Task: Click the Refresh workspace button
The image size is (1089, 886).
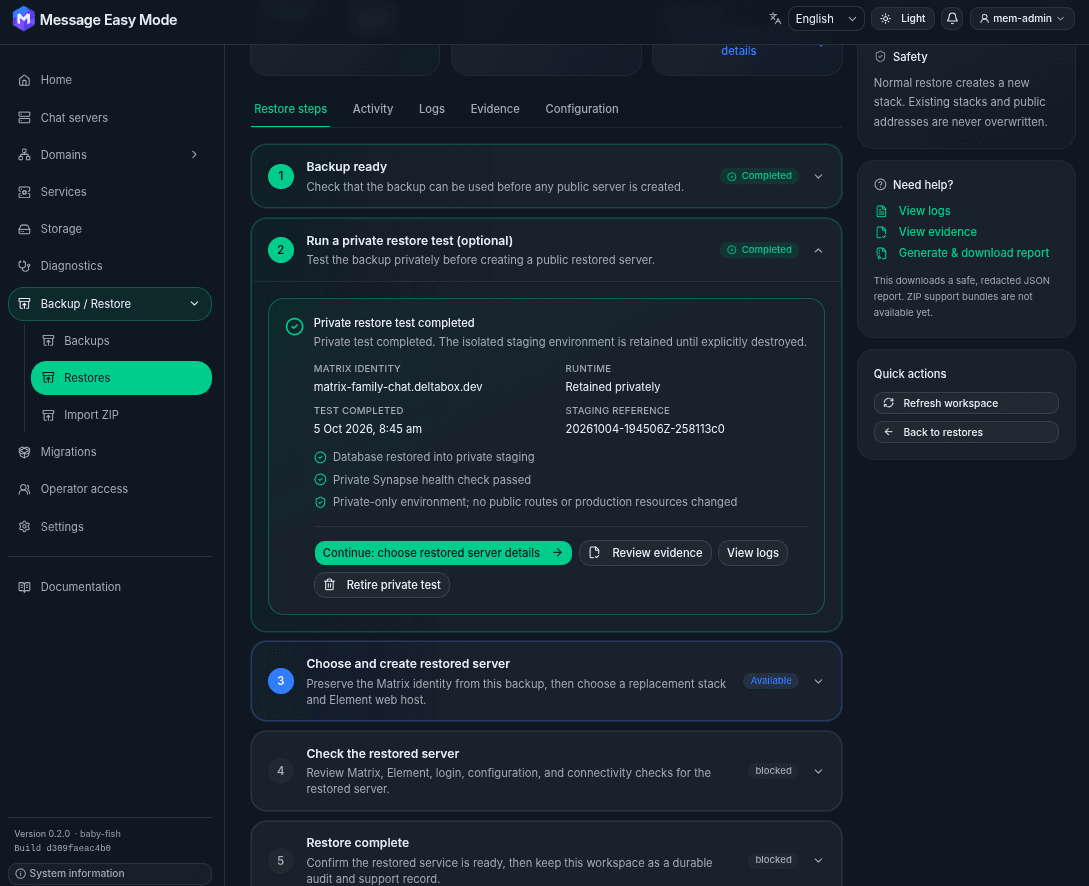Action: tap(965, 403)
